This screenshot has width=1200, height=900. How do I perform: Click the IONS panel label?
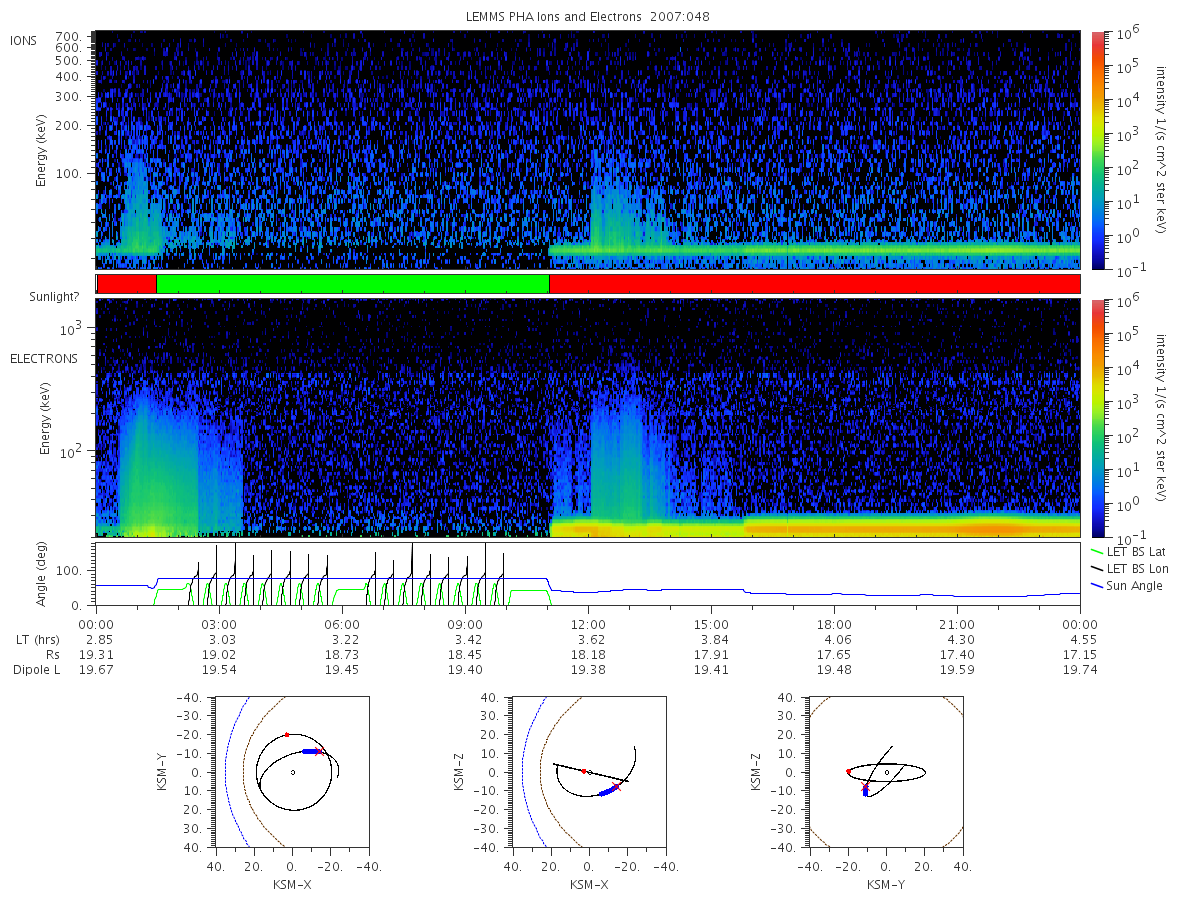(x=24, y=41)
